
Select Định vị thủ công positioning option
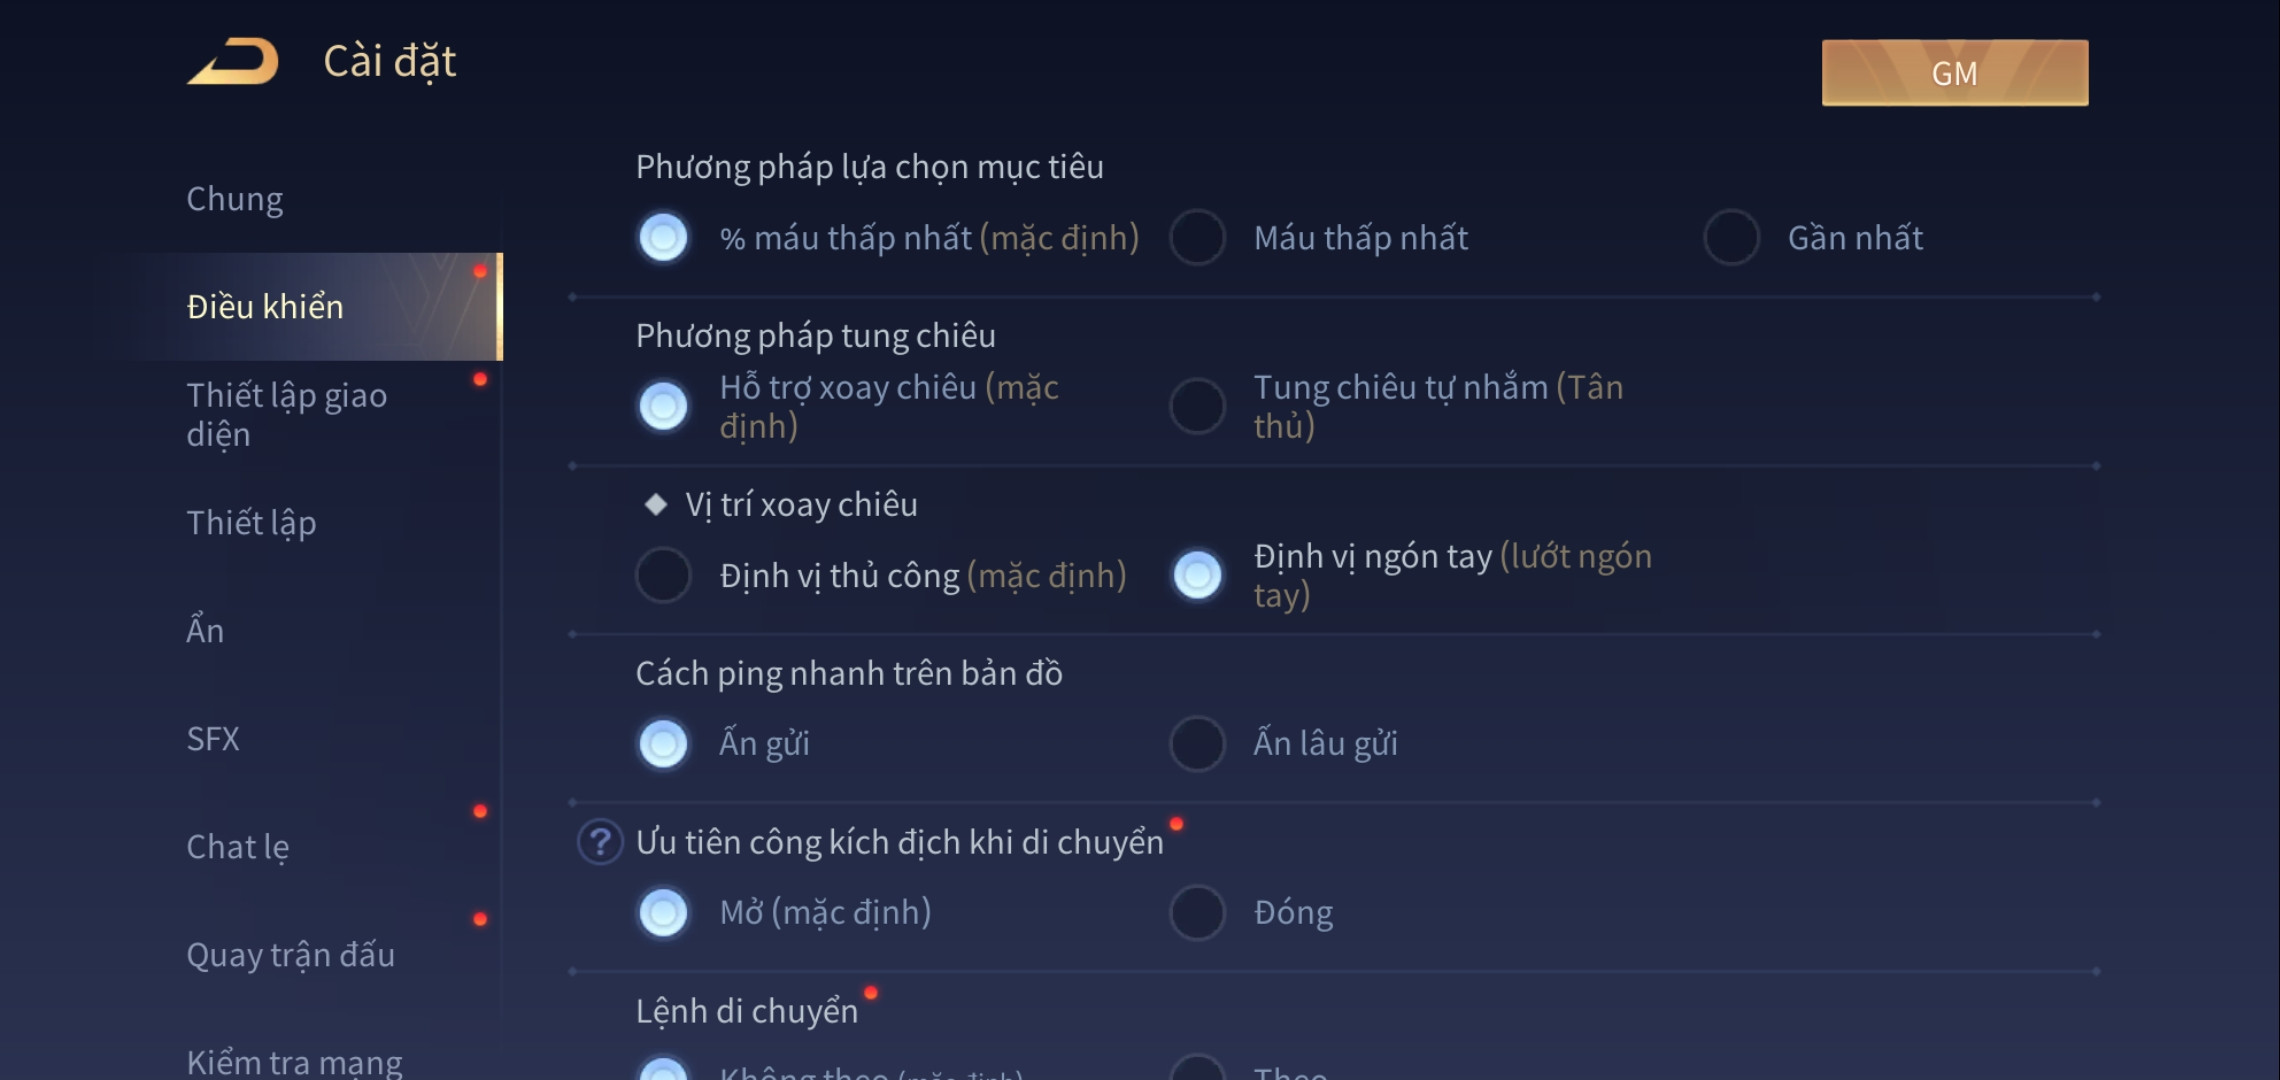665,574
